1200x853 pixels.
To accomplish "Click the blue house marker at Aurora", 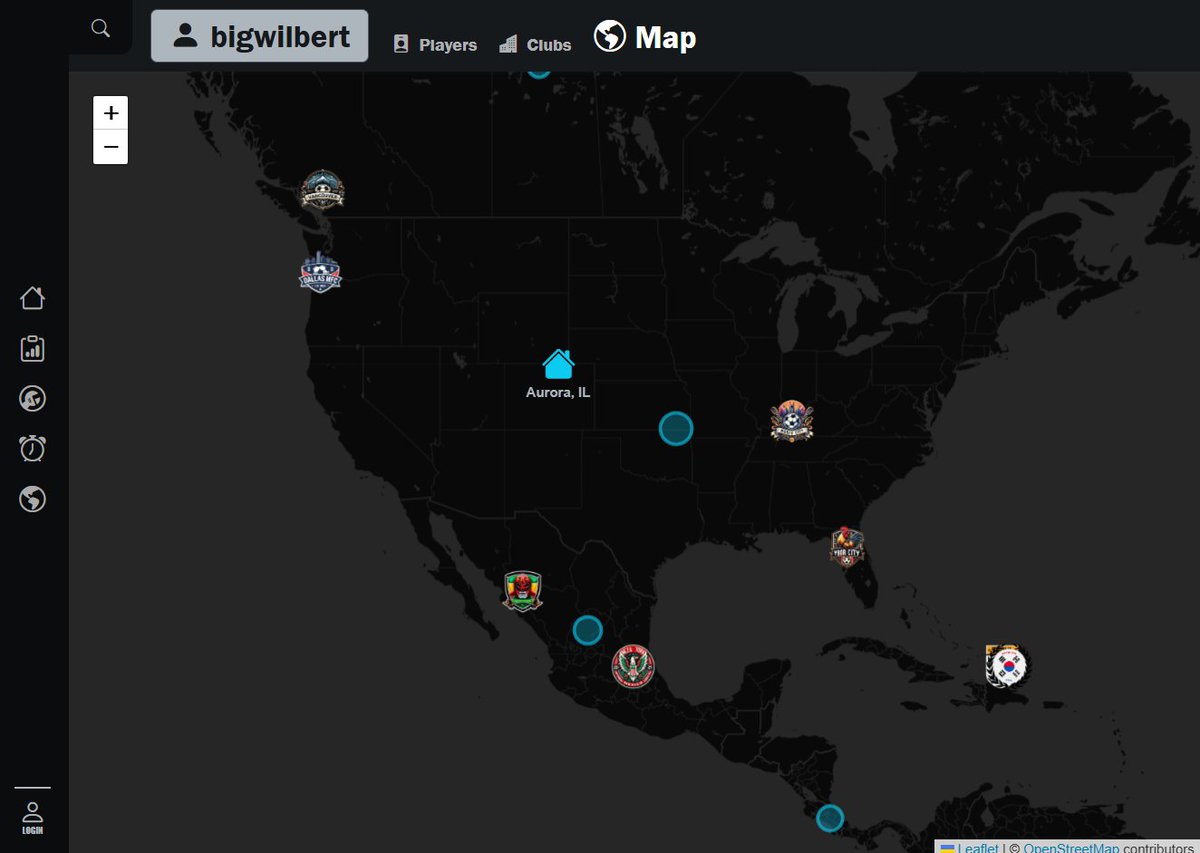I will pyautogui.click(x=558, y=364).
